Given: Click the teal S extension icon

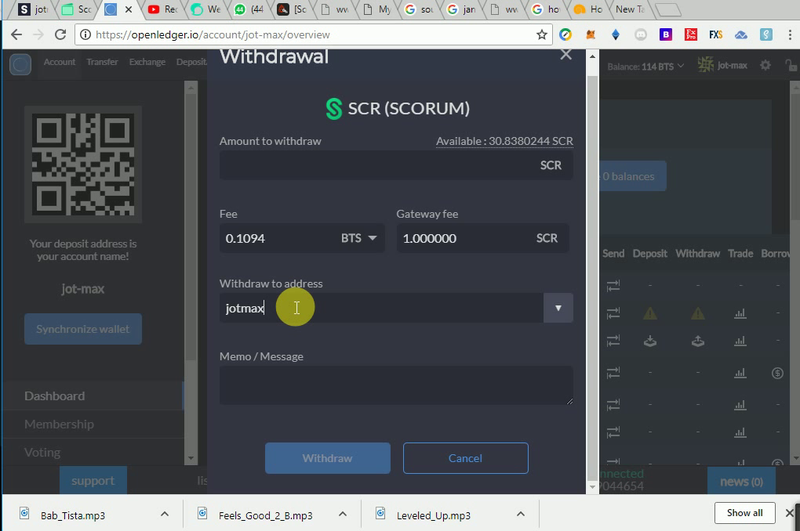Looking at the screenshot, I should coord(766,35).
